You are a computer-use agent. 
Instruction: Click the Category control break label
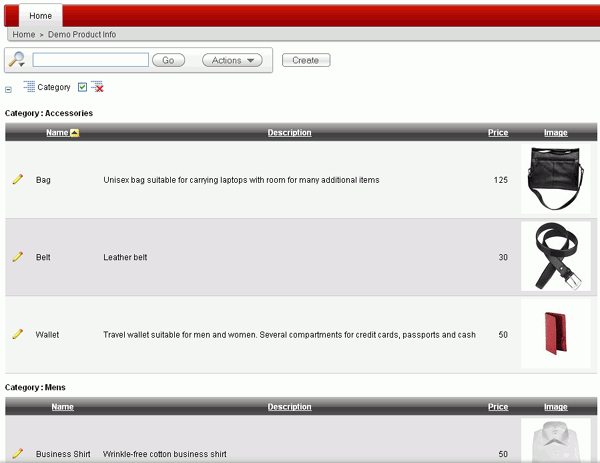click(x=54, y=87)
